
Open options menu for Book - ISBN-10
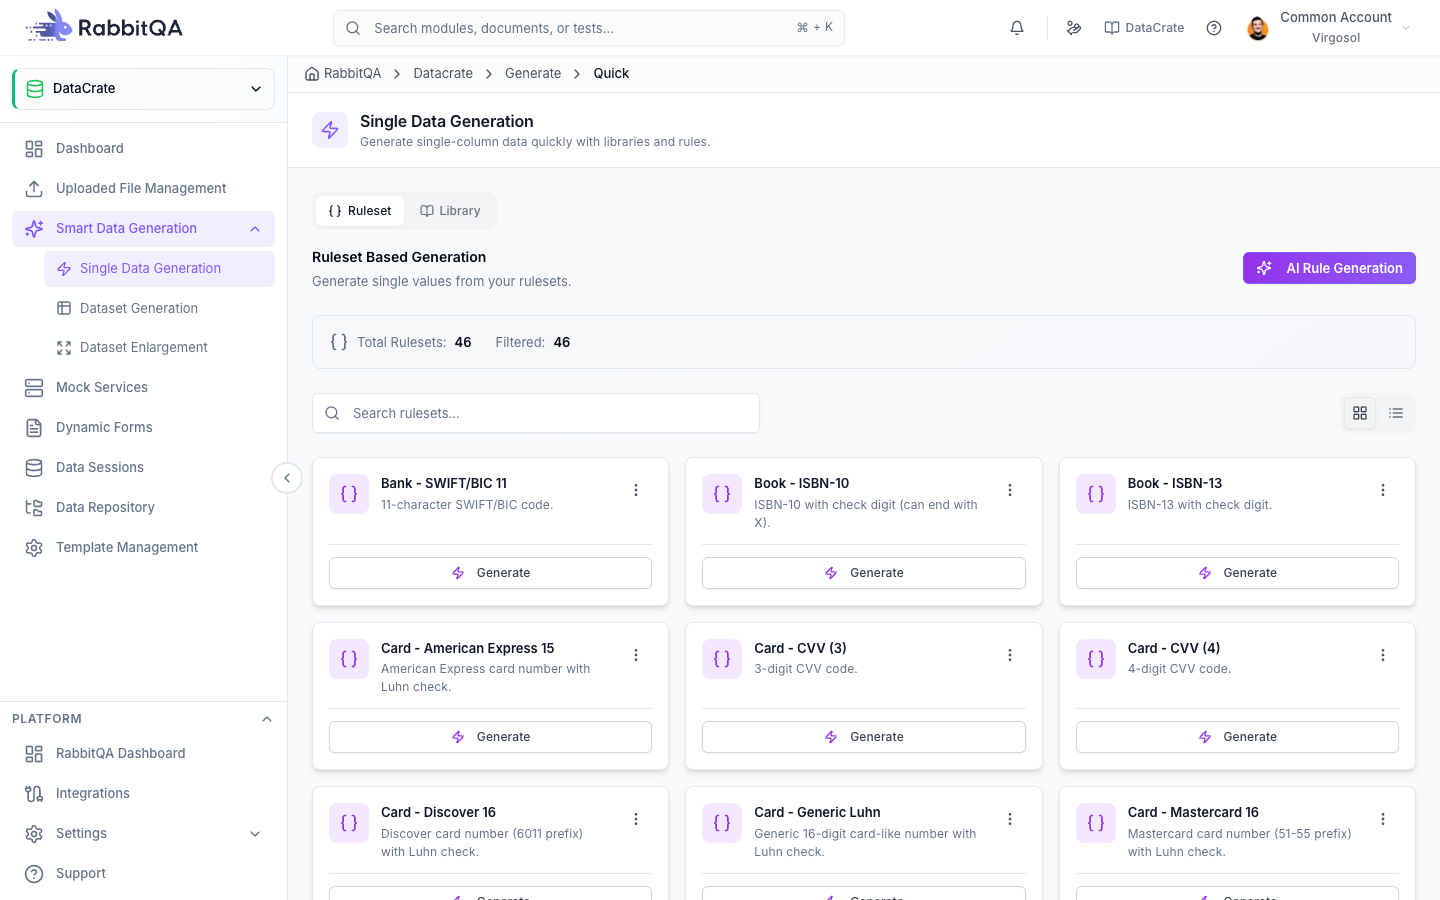1010,490
